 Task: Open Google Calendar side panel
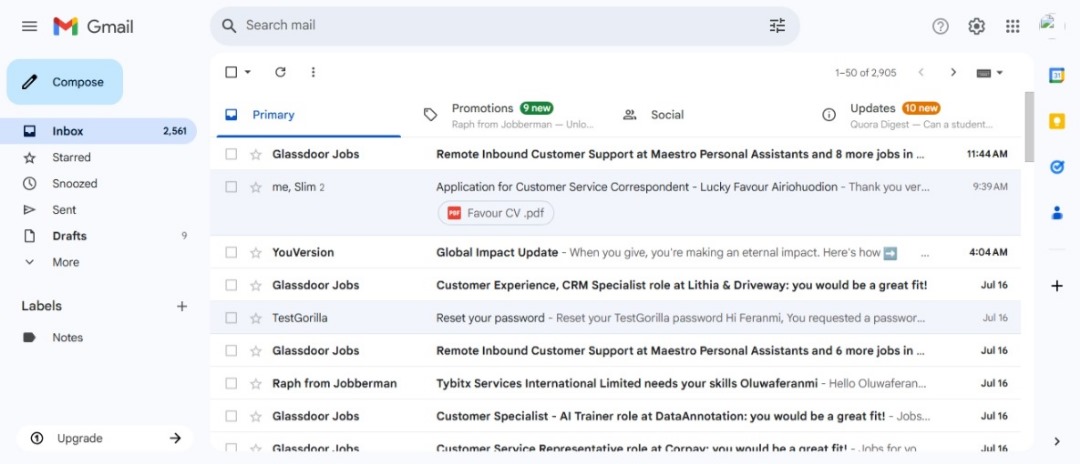pyautogui.click(x=1057, y=76)
